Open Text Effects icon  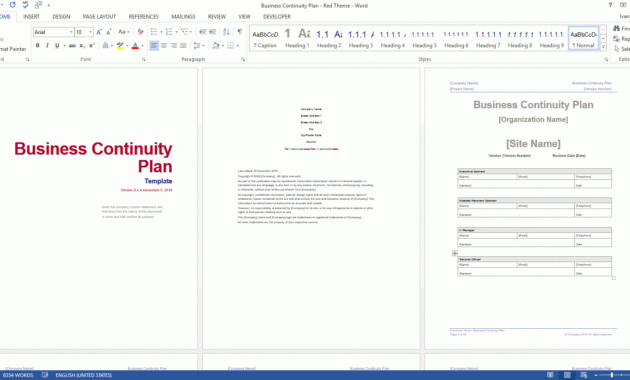pos(105,46)
